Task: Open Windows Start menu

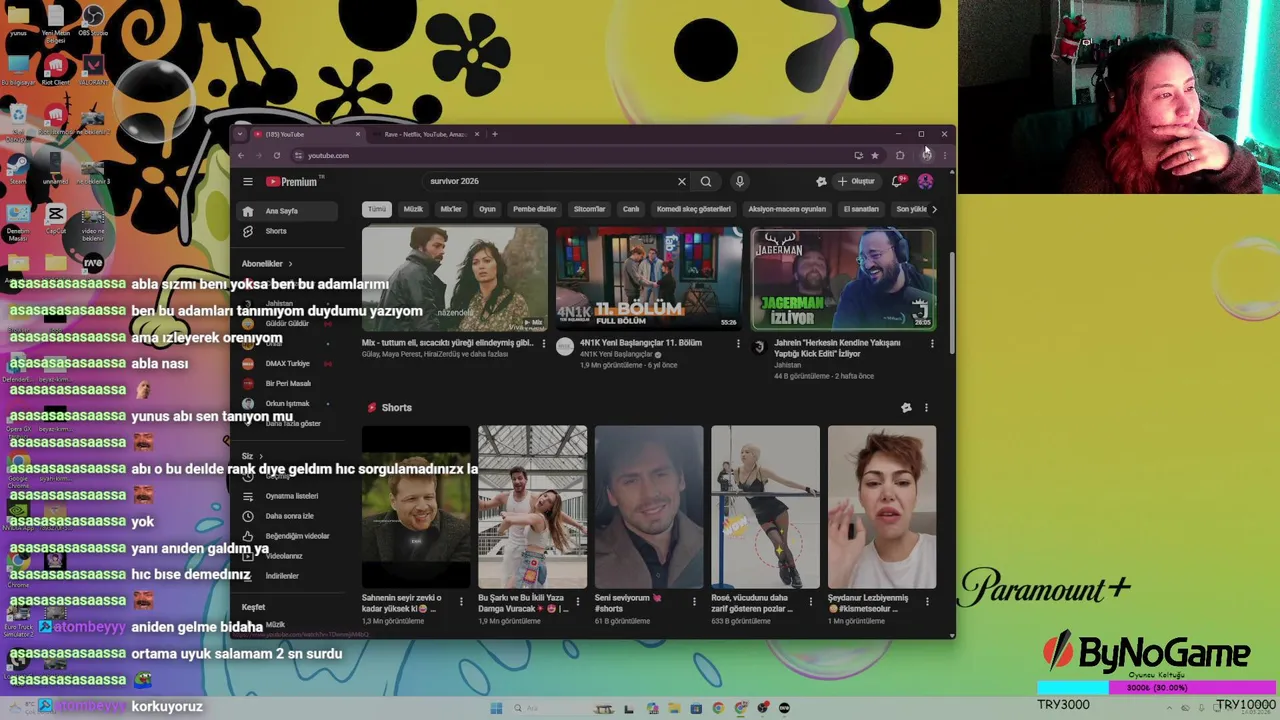Action: point(495,708)
